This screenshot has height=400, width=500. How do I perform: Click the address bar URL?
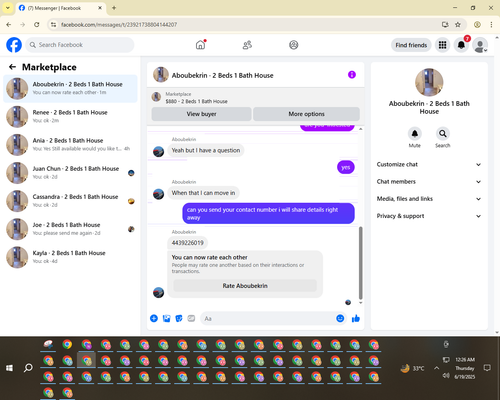pyautogui.click(x=119, y=25)
